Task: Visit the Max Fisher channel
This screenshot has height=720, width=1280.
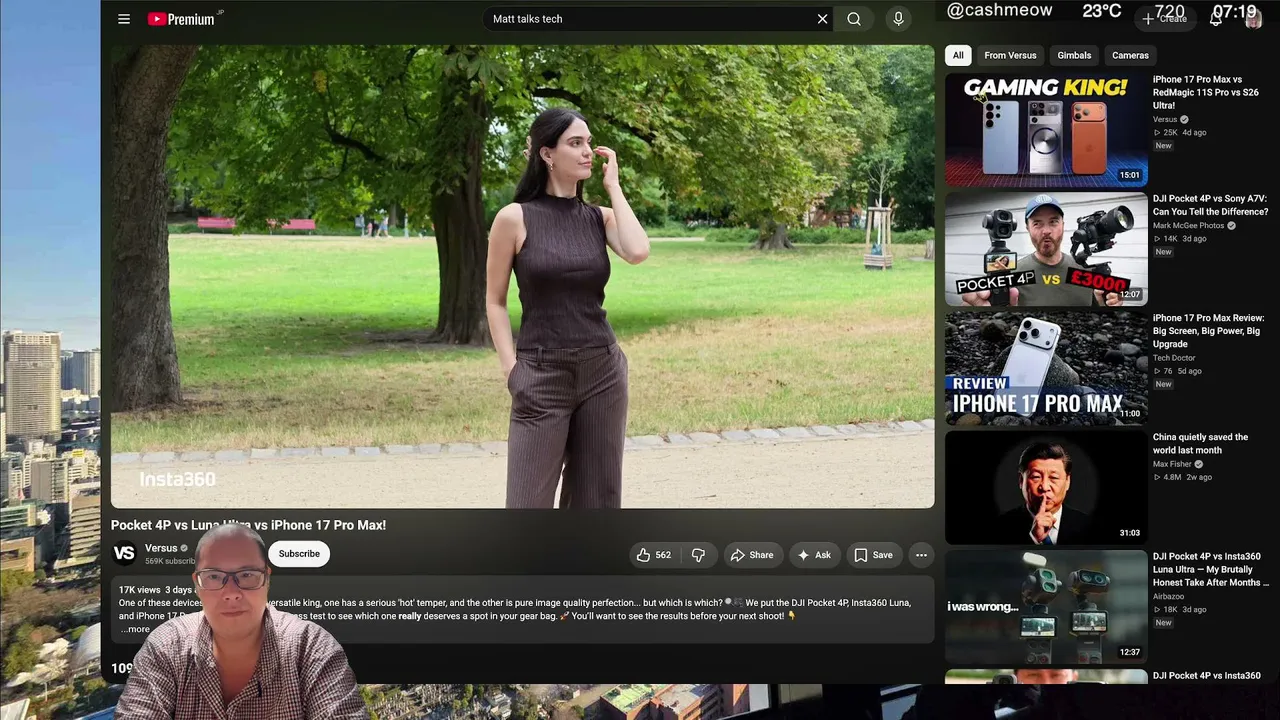Action: coord(1172,464)
